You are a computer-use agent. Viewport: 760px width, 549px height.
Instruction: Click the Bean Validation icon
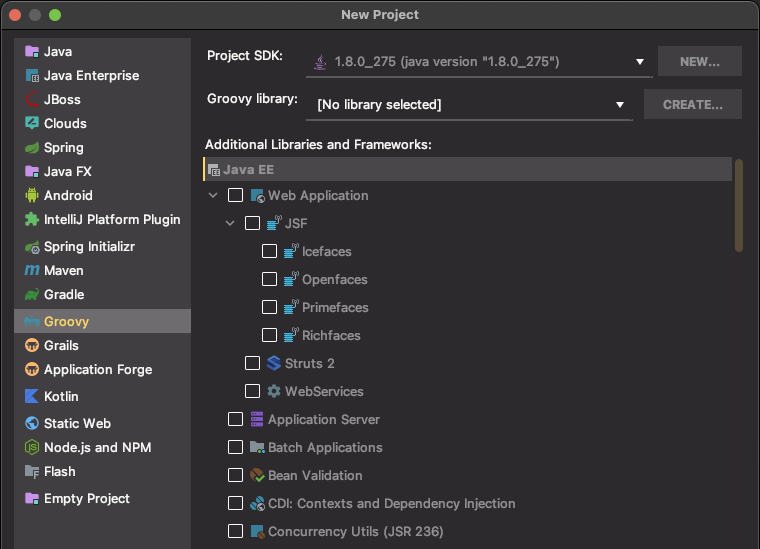257,475
